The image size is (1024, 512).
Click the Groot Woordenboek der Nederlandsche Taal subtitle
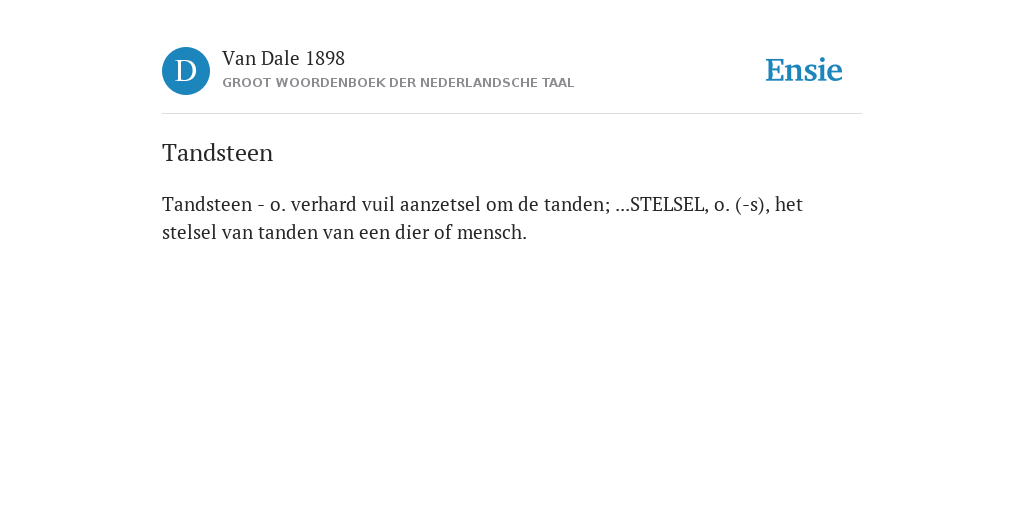pyautogui.click(x=398, y=83)
